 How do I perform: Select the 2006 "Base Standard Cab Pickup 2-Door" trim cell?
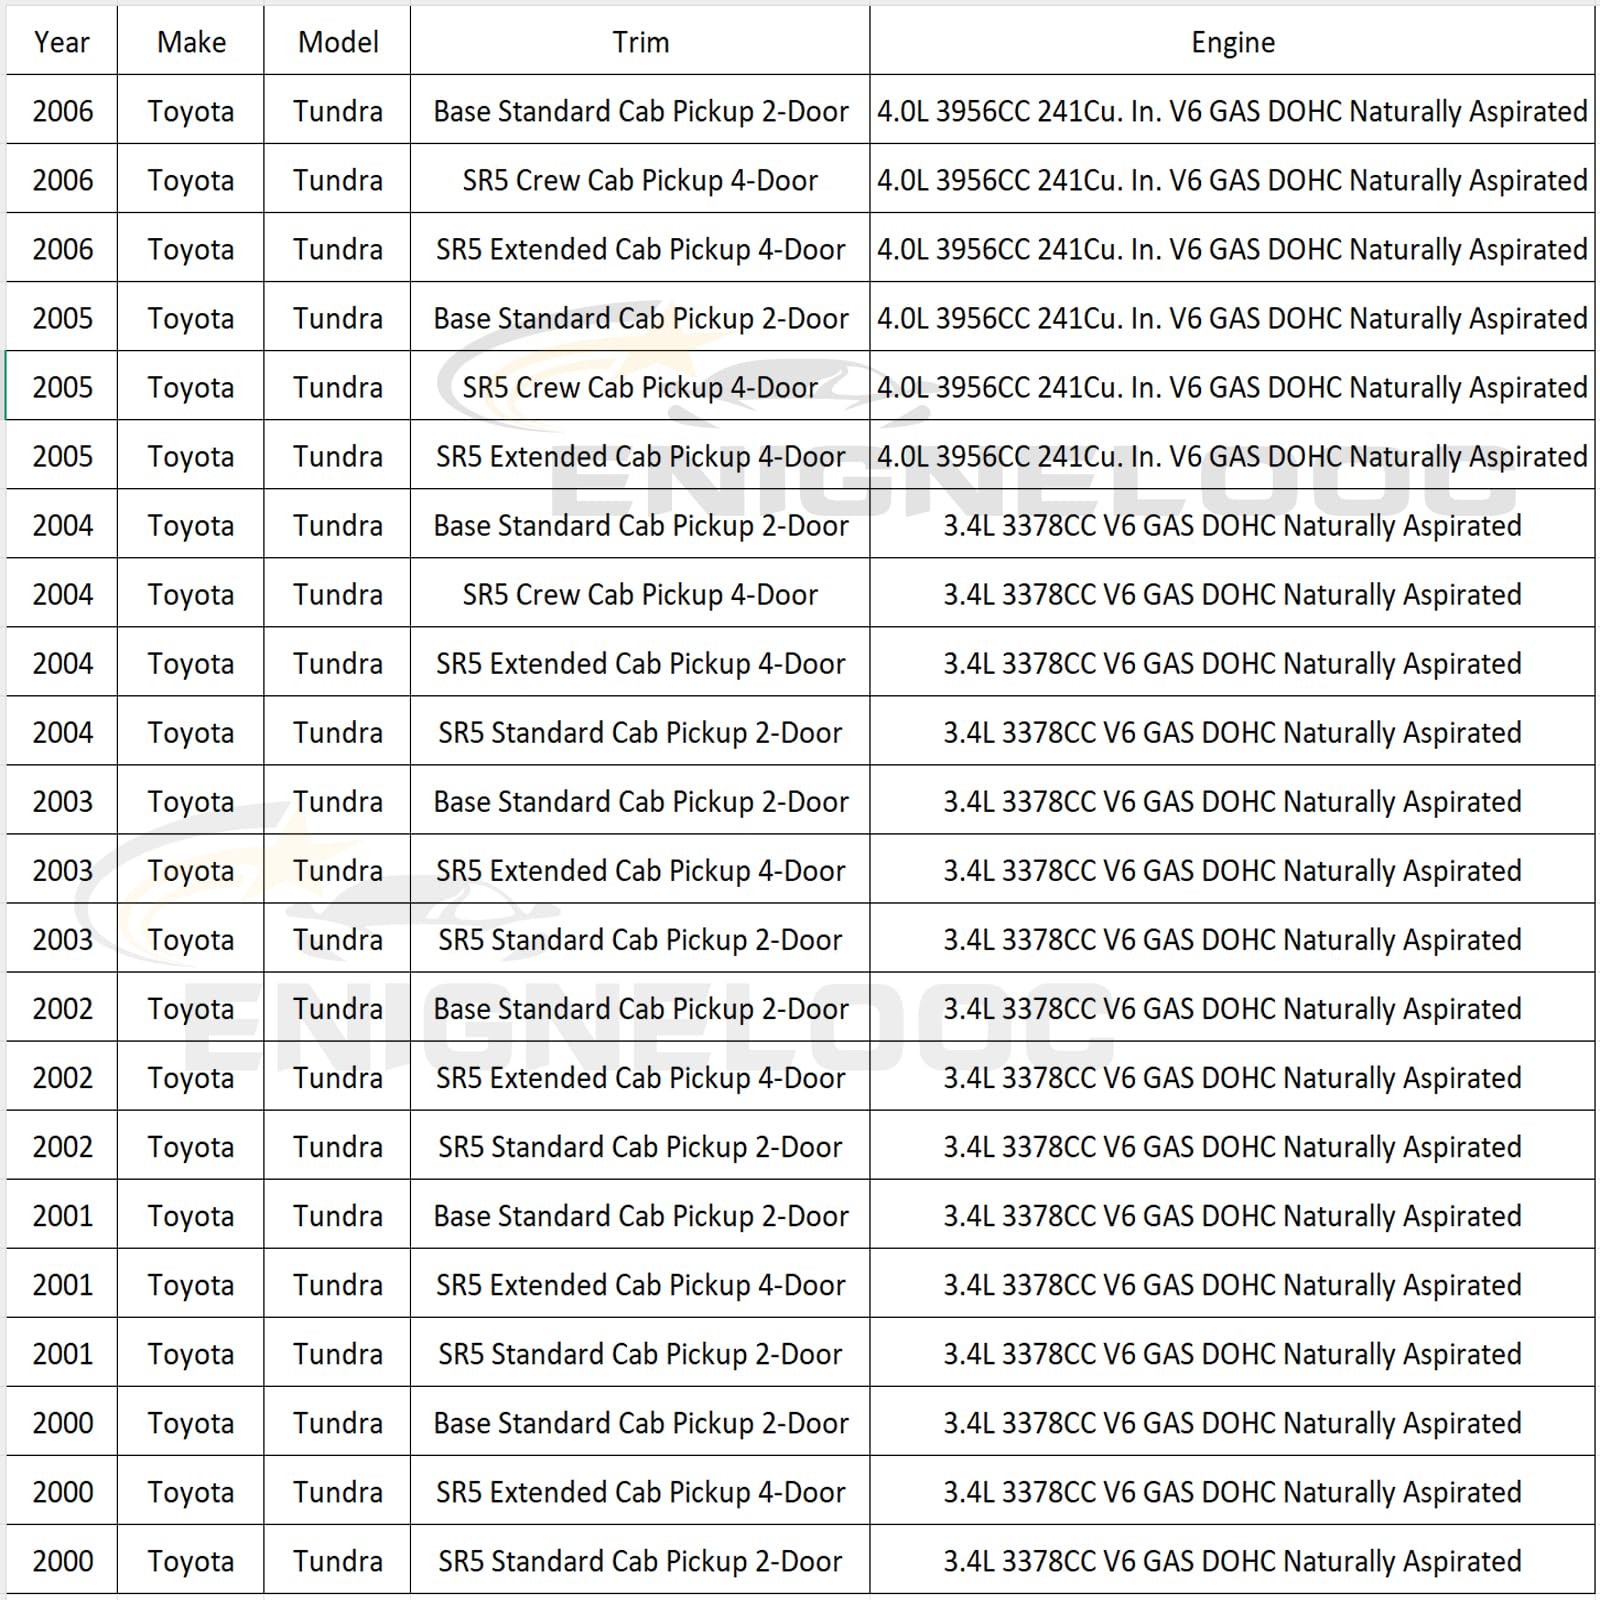click(641, 110)
